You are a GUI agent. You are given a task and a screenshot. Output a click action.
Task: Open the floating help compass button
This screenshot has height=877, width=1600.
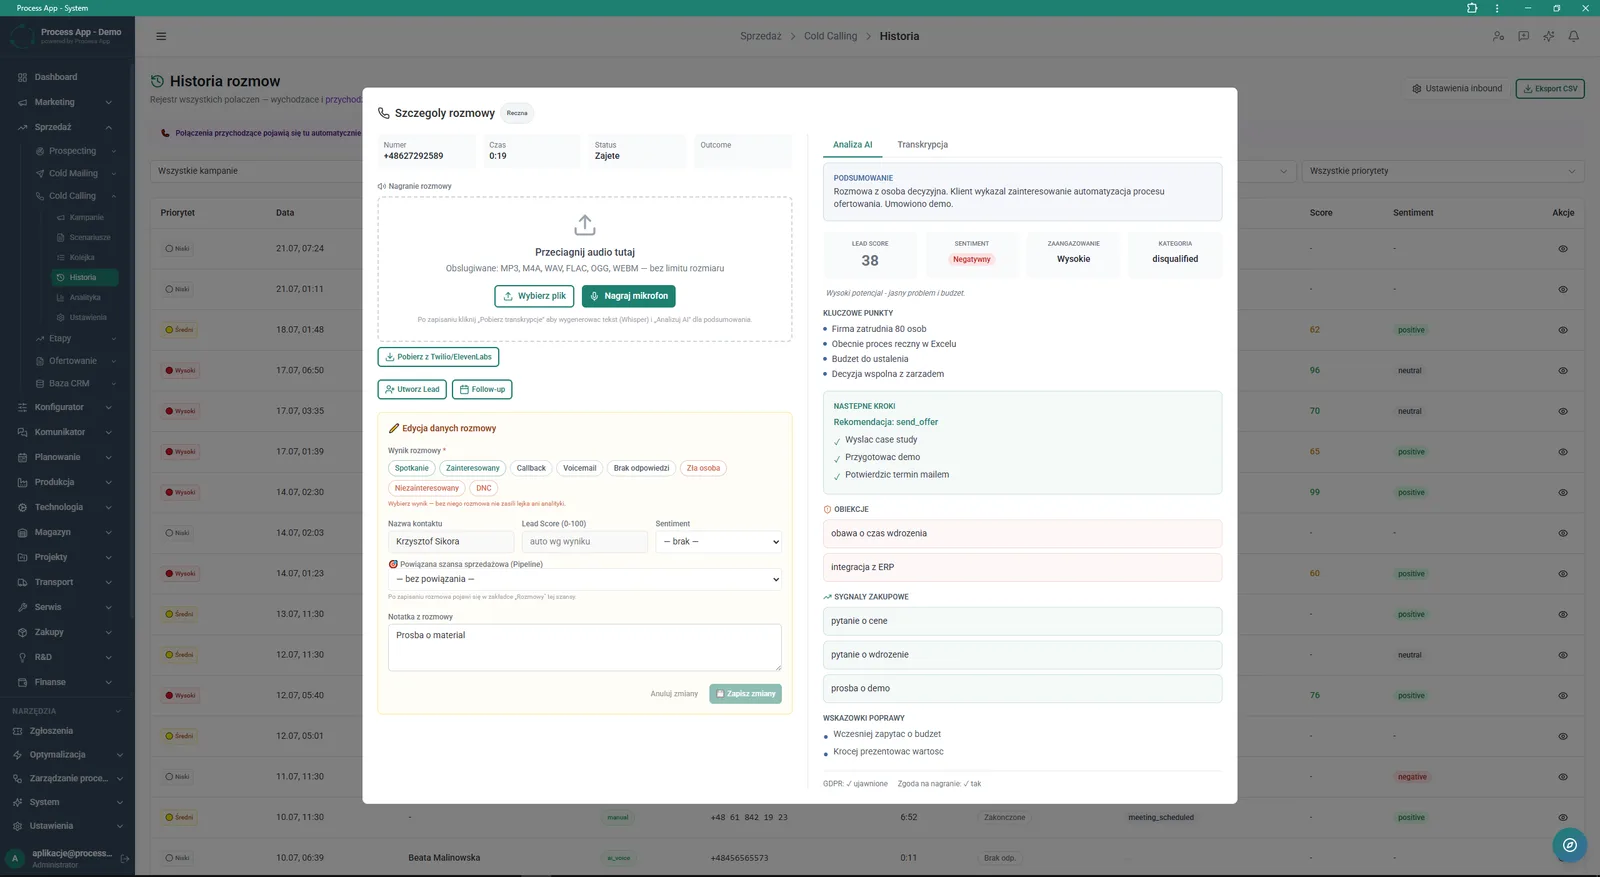1570,845
